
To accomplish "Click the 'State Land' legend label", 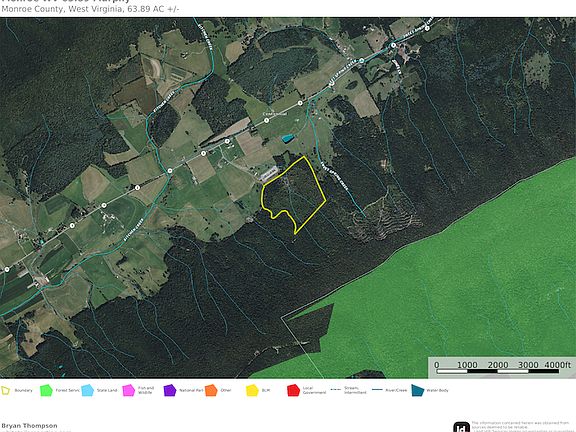I will pos(107,390).
